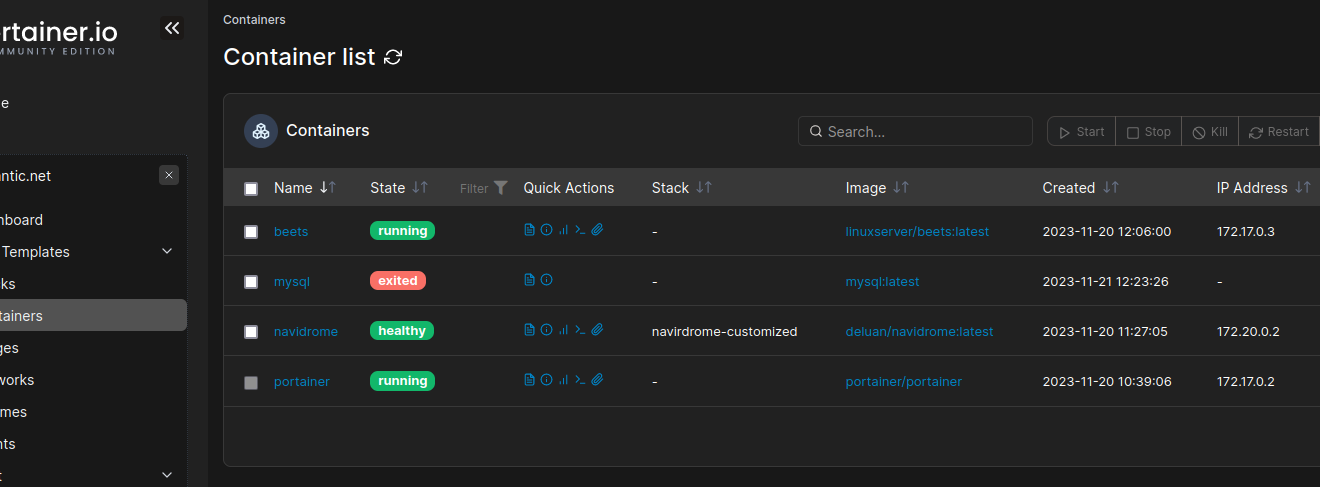Screen dimensions: 1320x487
Task: Click the running status badge for beets
Action: 402,231
